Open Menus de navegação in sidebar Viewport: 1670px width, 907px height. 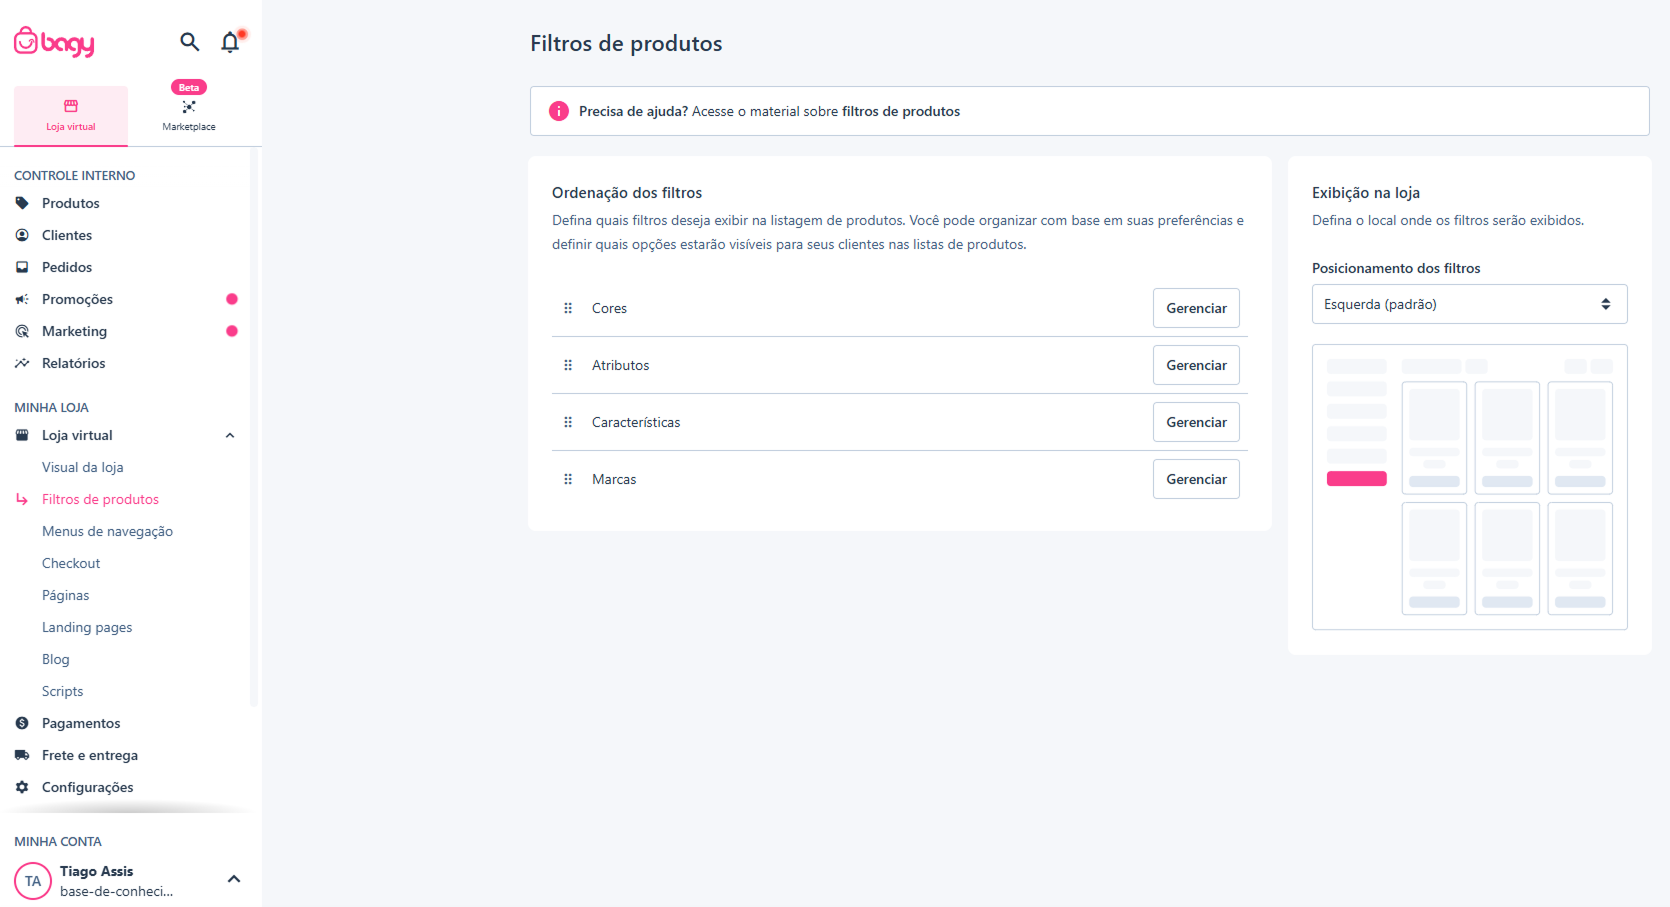coord(107,531)
